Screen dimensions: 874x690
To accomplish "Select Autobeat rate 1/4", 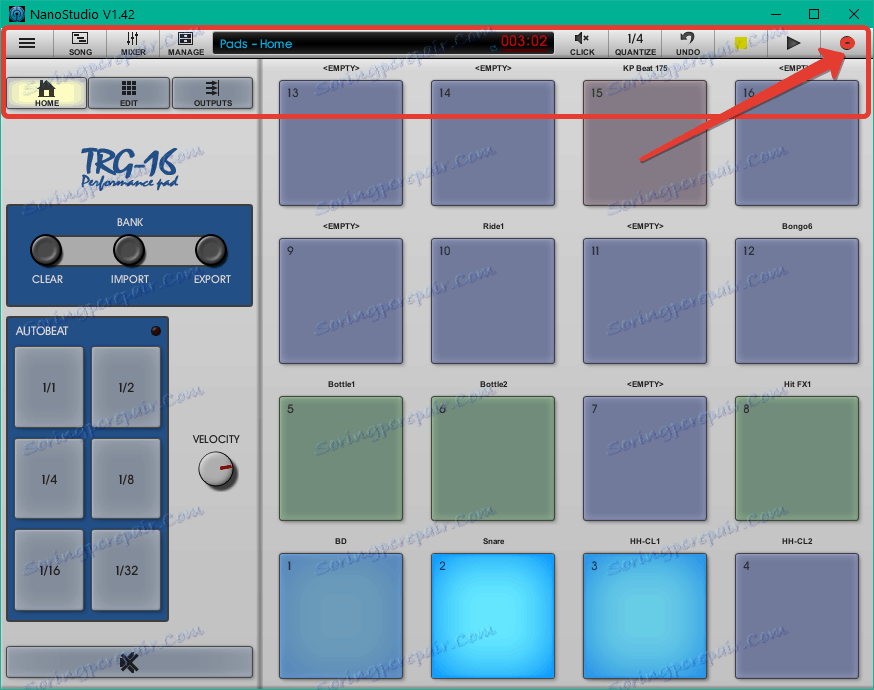I will (49, 479).
